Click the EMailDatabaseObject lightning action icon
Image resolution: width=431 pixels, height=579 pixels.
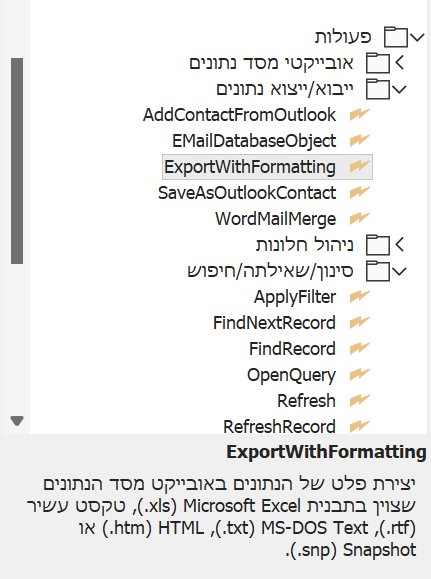tap(359, 140)
